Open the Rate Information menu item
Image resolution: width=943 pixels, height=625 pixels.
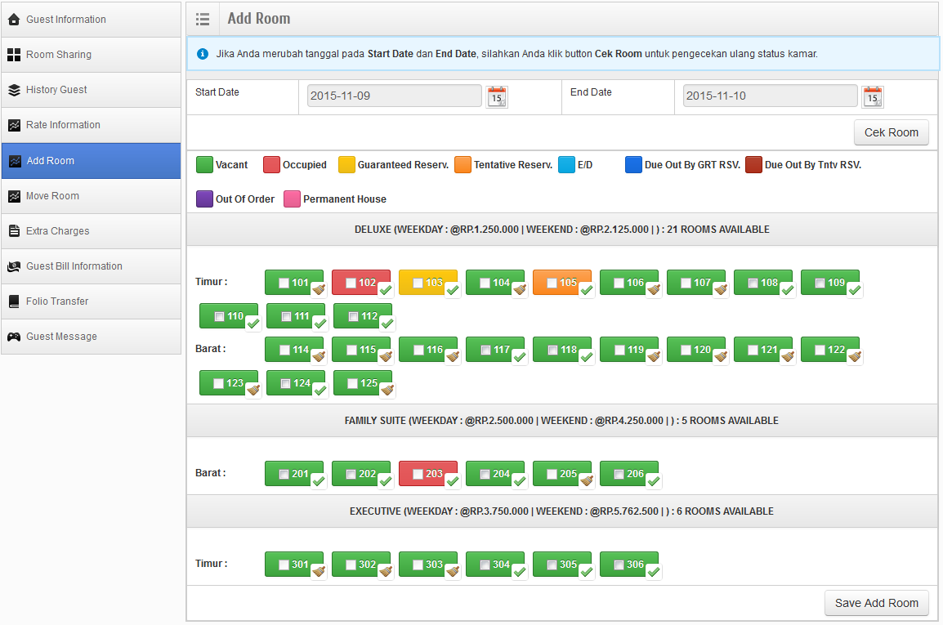point(63,125)
